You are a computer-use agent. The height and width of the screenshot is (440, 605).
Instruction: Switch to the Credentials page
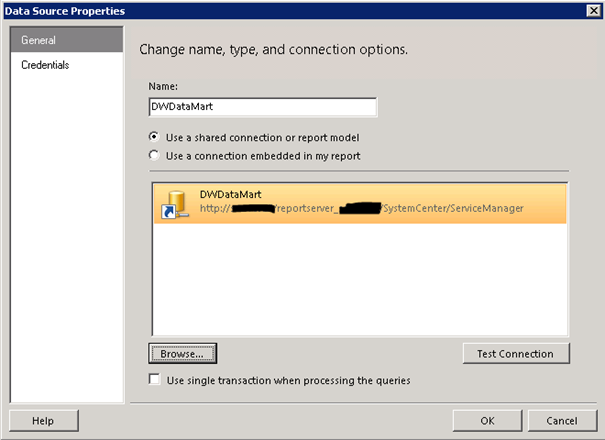(45, 65)
